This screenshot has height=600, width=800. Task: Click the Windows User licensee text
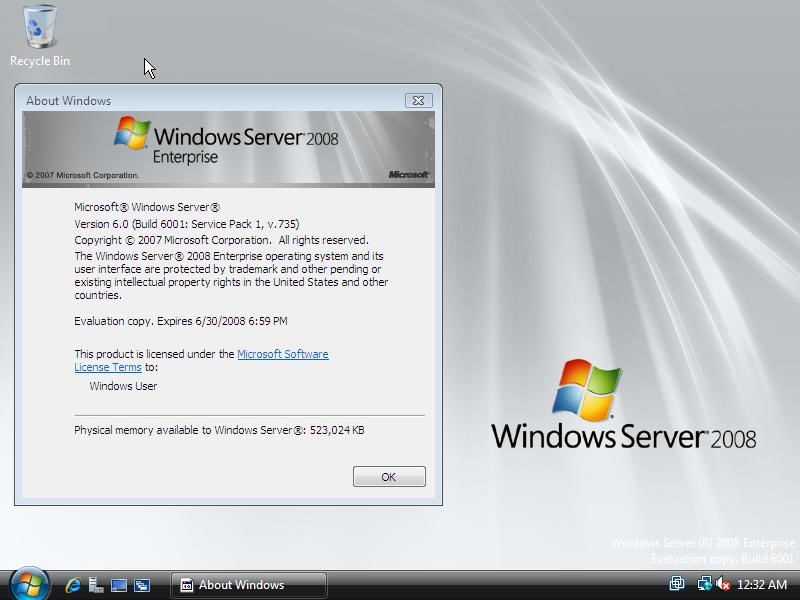123,386
